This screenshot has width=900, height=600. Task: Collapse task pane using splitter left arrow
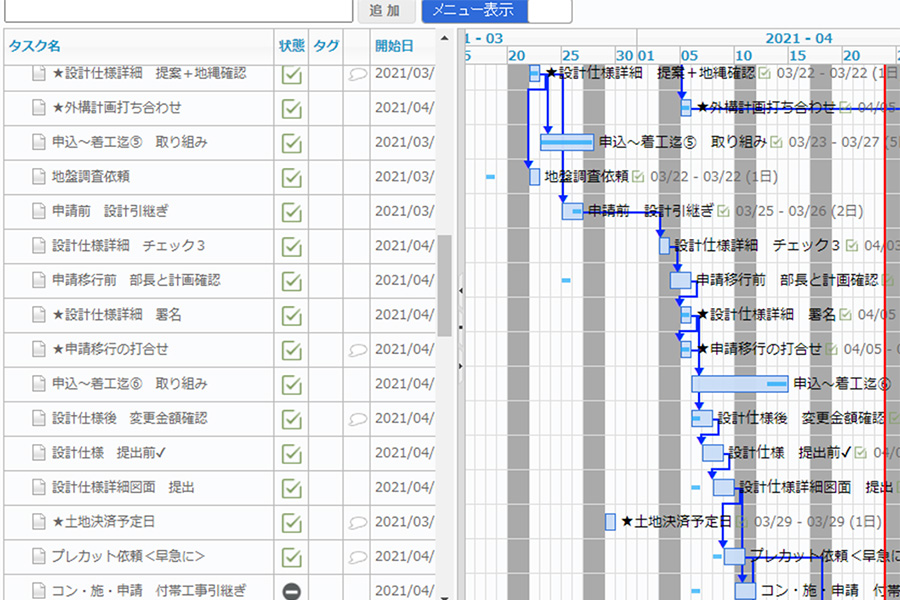click(x=461, y=291)
